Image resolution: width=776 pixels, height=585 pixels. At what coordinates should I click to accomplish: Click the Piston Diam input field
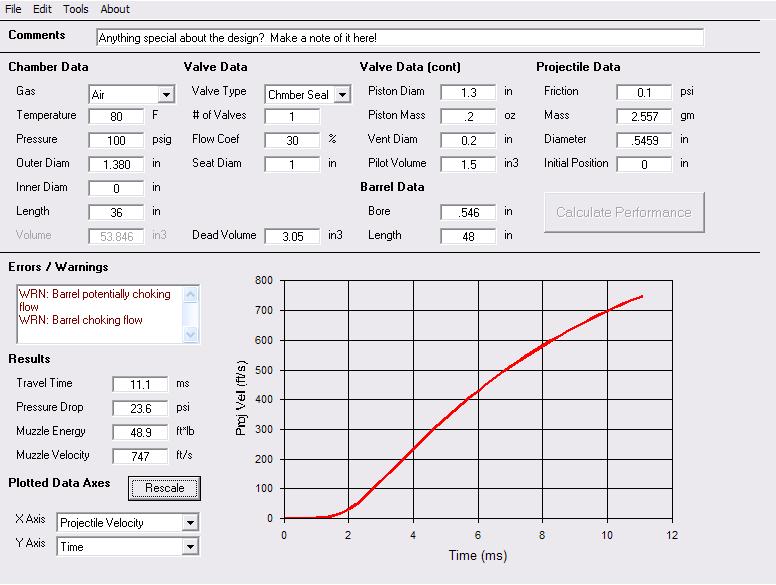(x=468, y=92)
